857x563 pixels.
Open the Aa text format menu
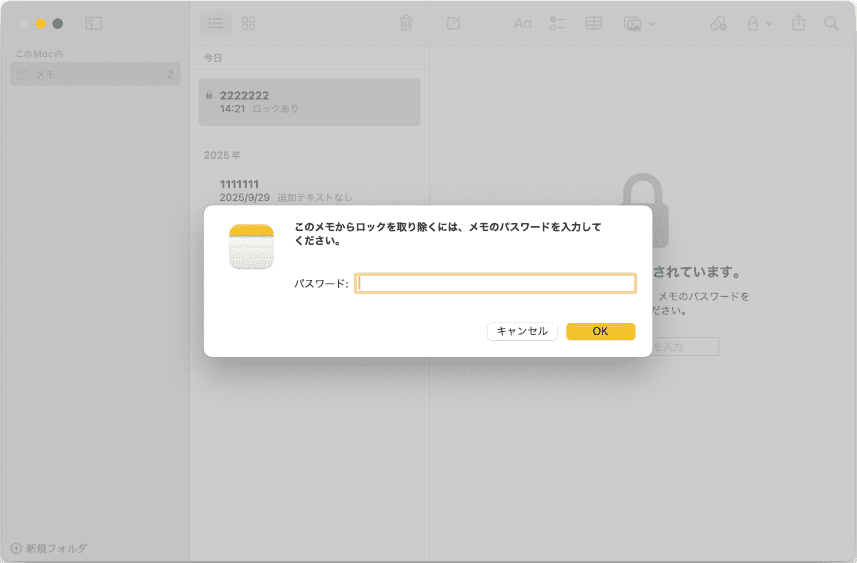pyautogui.click(x=522, y=23)
